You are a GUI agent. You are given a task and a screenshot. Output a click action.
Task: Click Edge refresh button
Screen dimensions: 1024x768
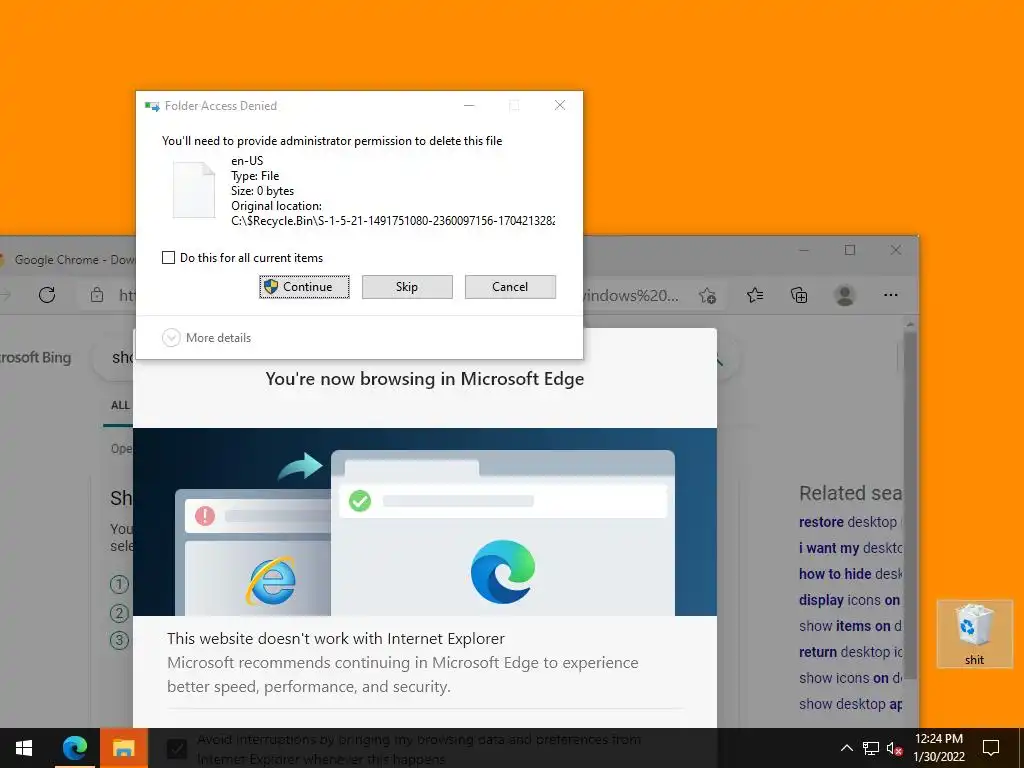[47, 295]
